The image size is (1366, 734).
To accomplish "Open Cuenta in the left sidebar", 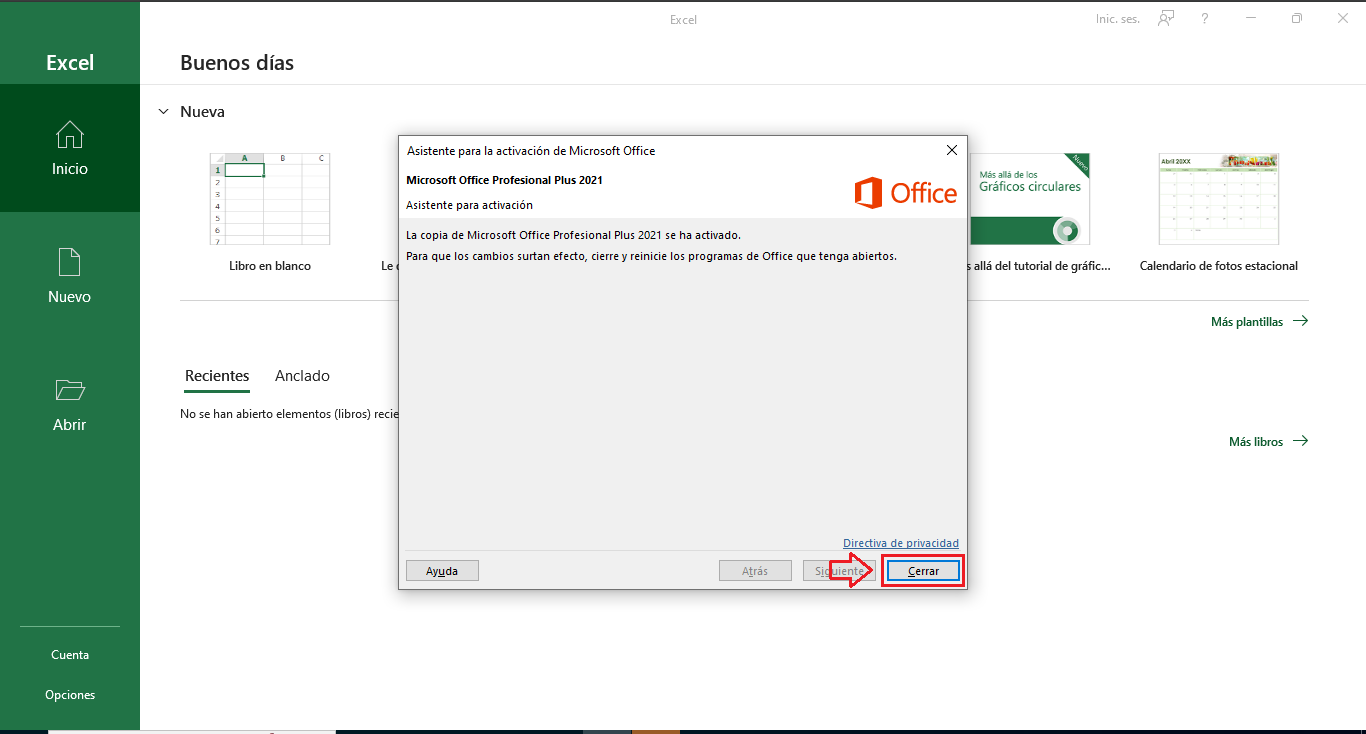I will pyautogui.click(x=70, y=655).
